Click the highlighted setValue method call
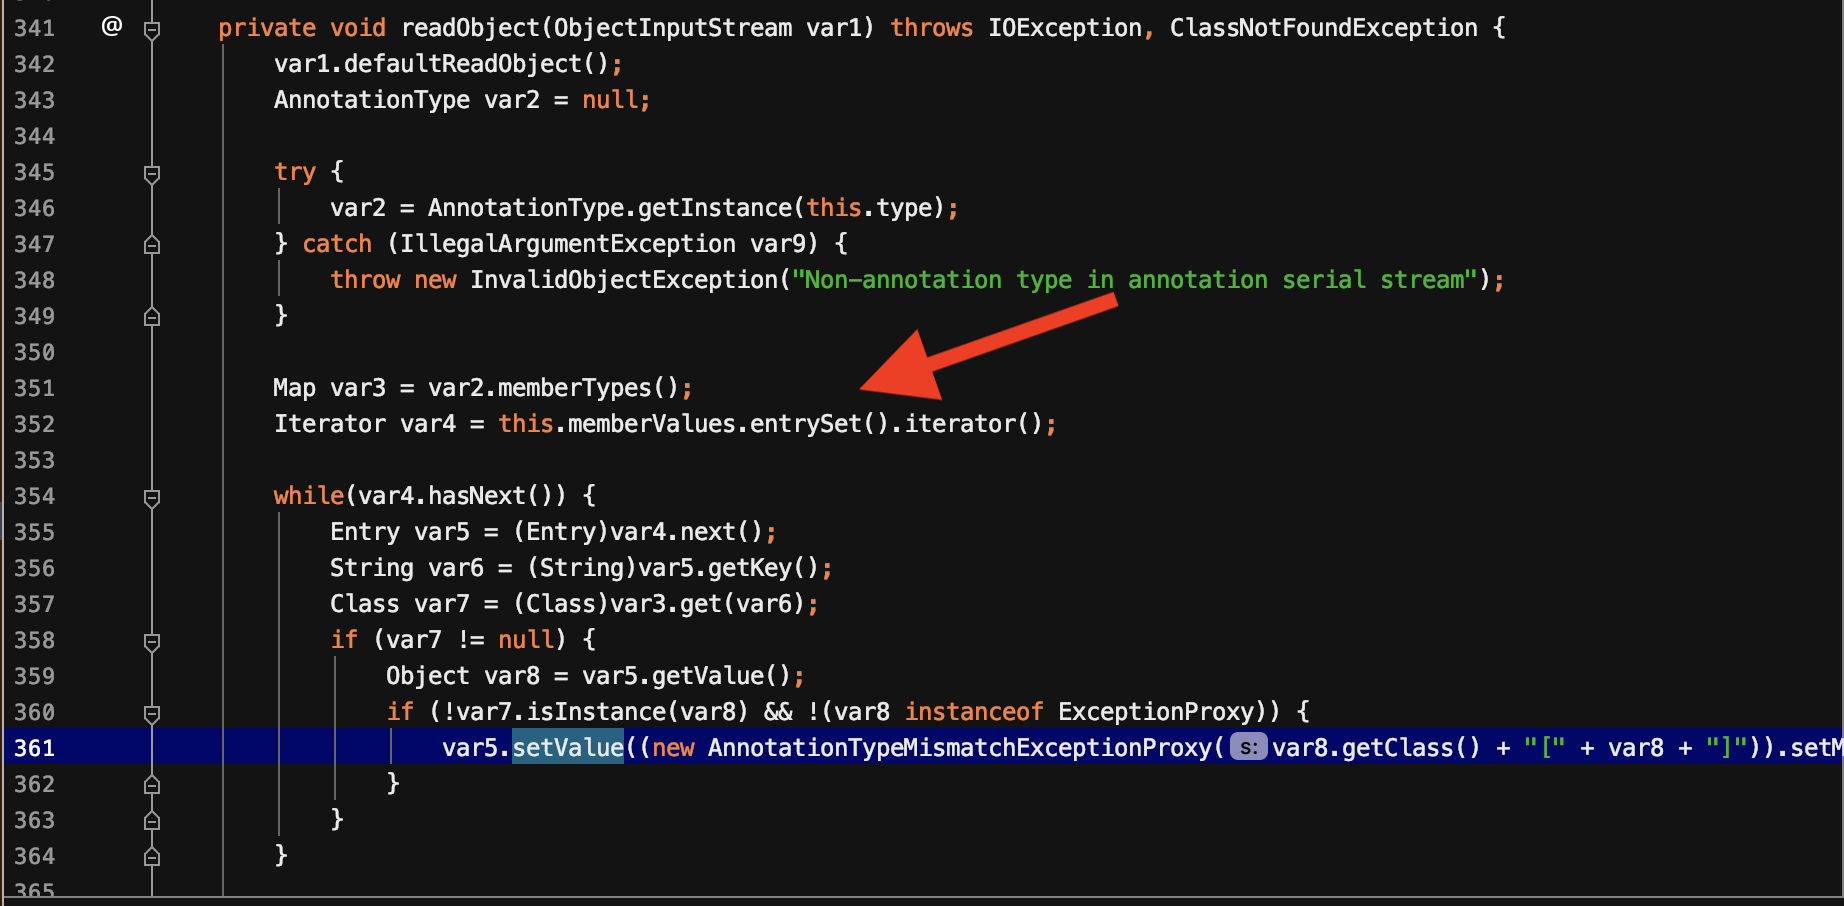This screenshot has width=1844, height=906. pyautogui.click(x=568, y=748)
